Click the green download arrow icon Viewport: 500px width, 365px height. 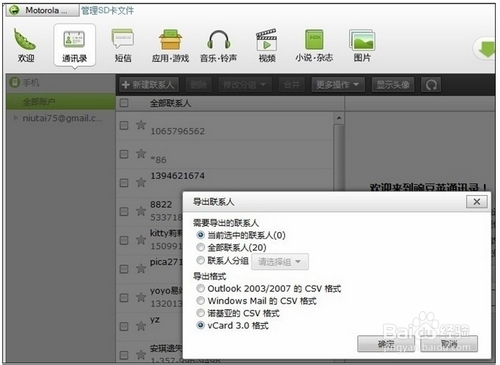click(x=486, y=49)
